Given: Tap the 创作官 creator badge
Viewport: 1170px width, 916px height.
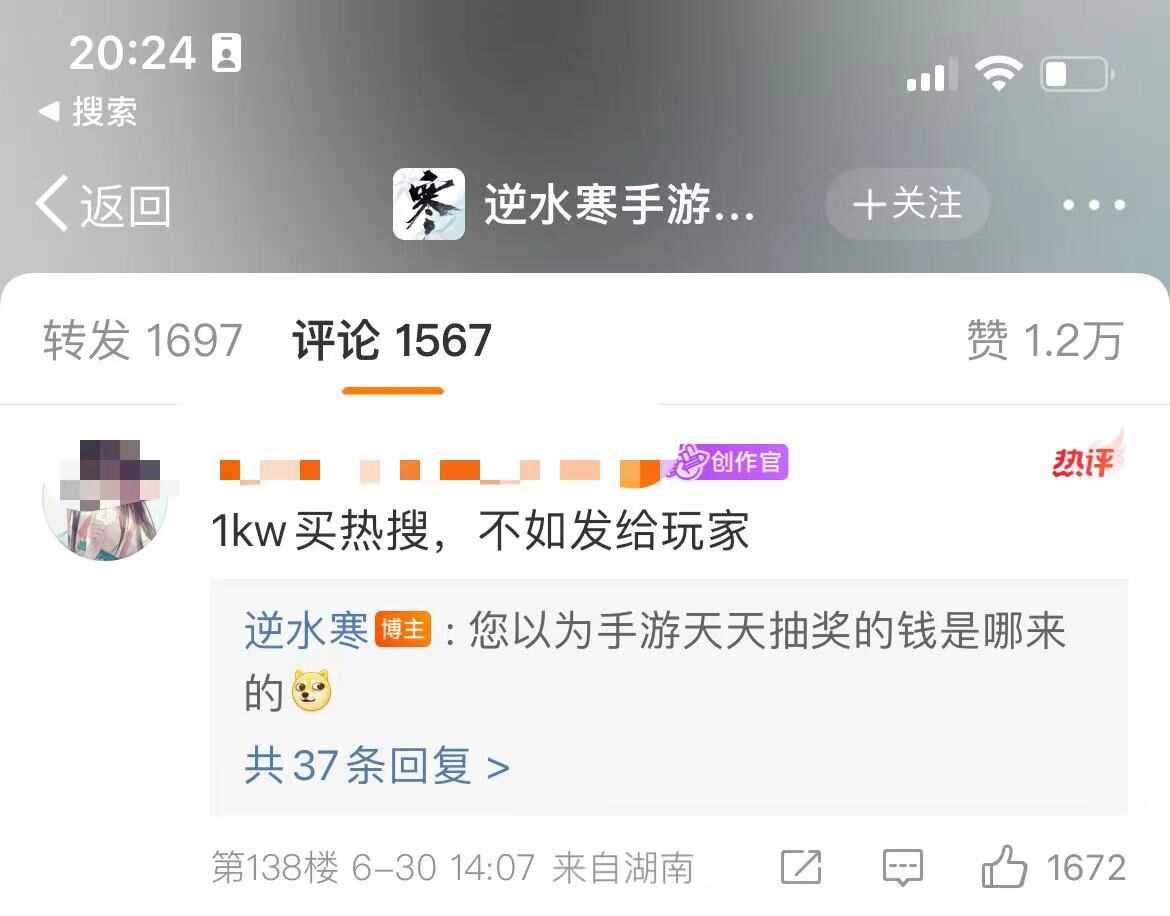Looking at the screenshot, I should pyautogui.click(x=730, y=462).
